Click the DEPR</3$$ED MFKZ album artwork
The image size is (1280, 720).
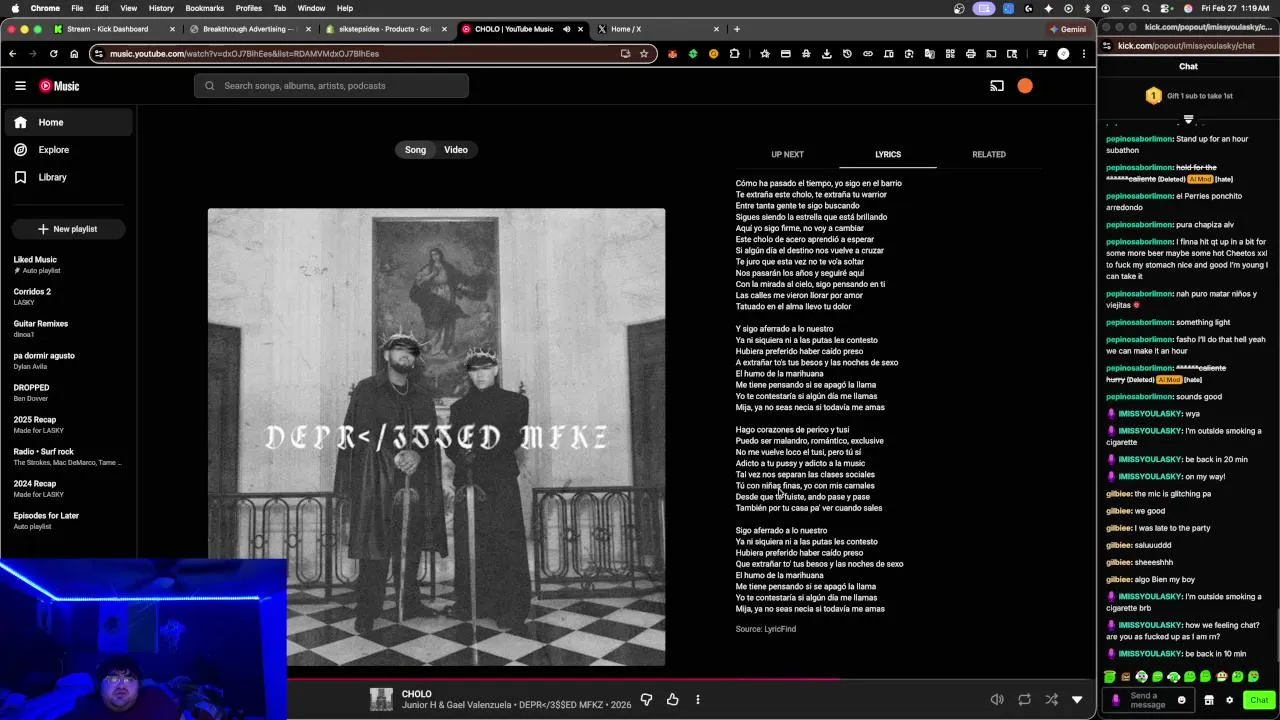(436, 437)
